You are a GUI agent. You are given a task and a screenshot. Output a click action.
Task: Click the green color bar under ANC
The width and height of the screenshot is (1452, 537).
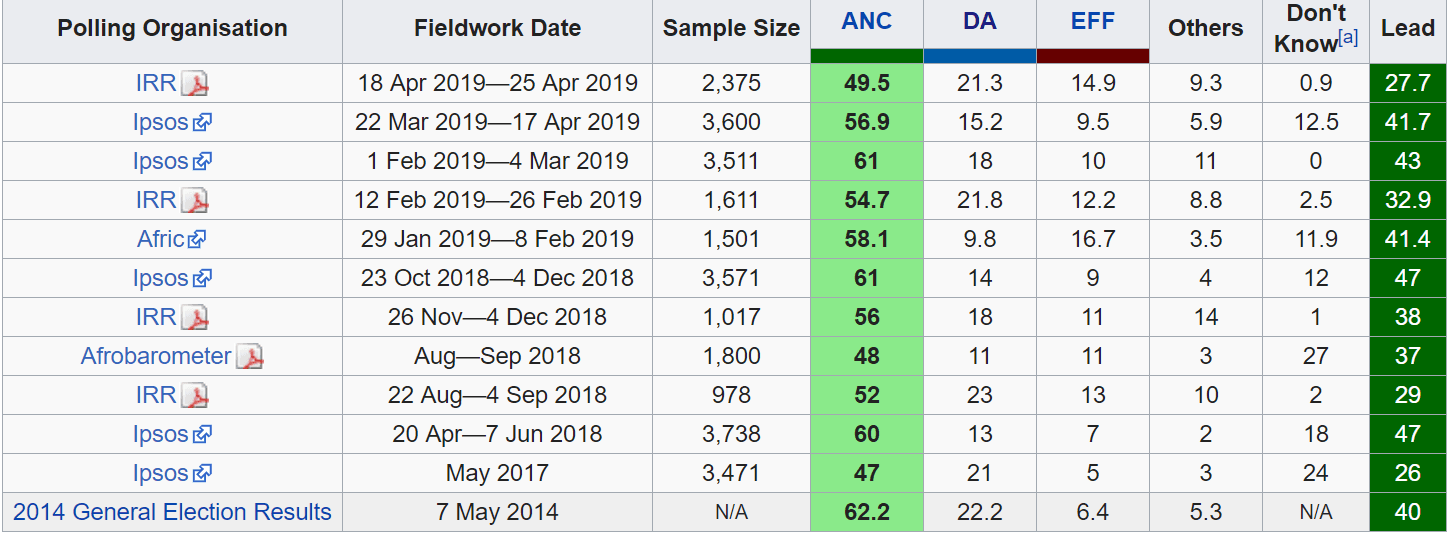pos(866,56)
